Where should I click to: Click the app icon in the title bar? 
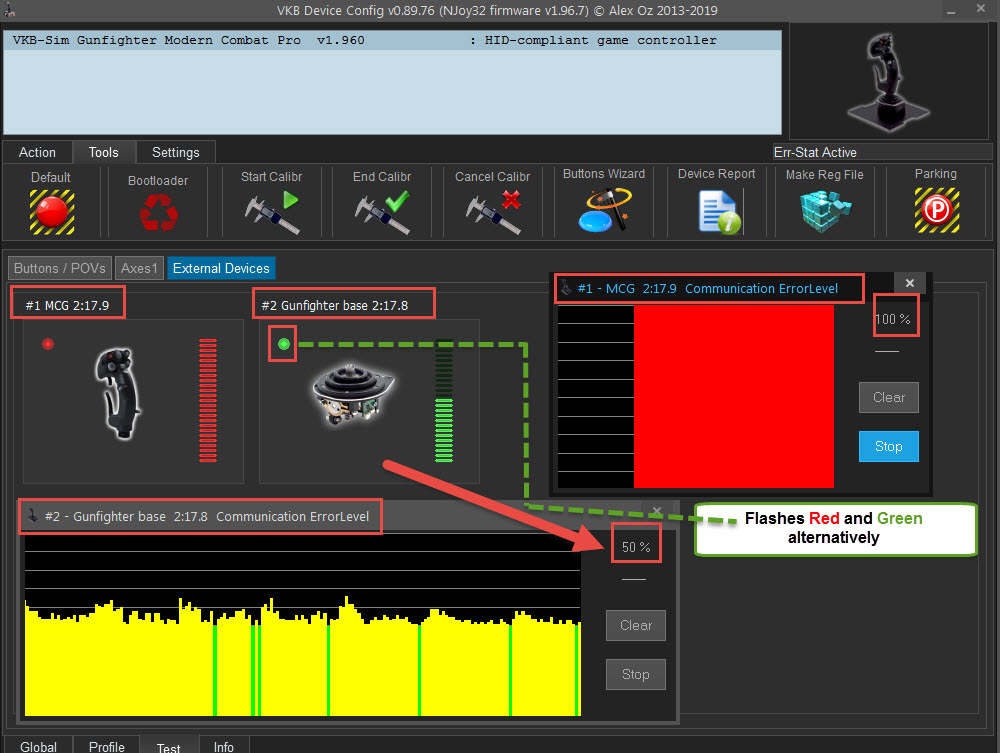click(x=9, y=10)
